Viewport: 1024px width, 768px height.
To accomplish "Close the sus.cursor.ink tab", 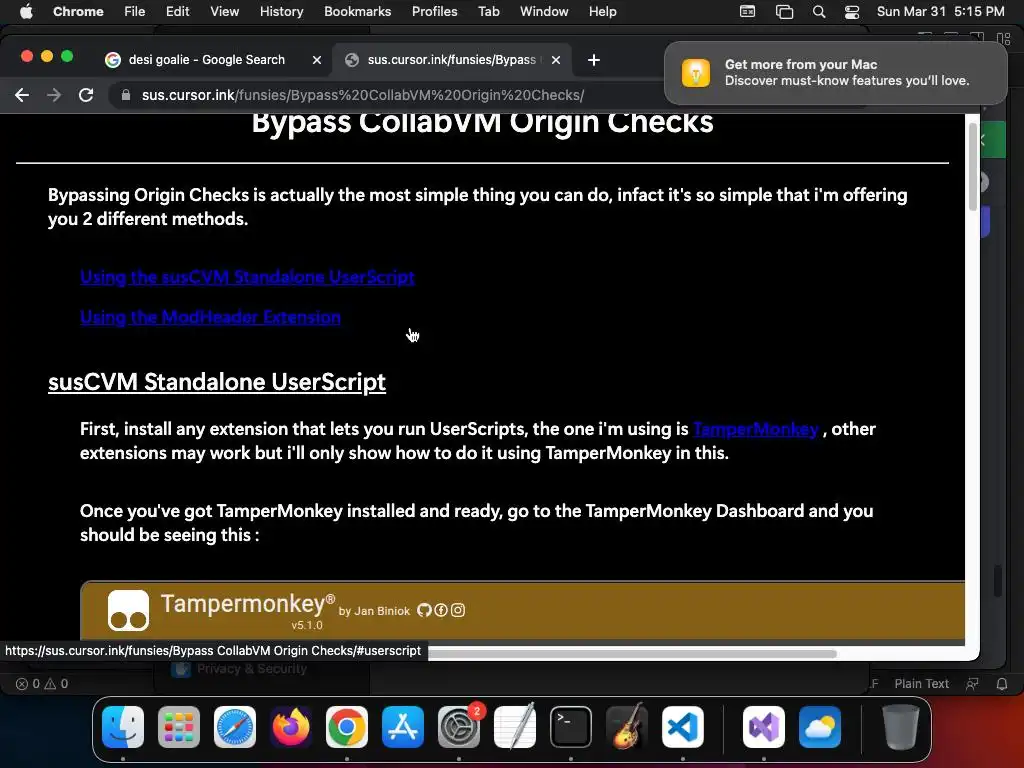I will [556, 60].
